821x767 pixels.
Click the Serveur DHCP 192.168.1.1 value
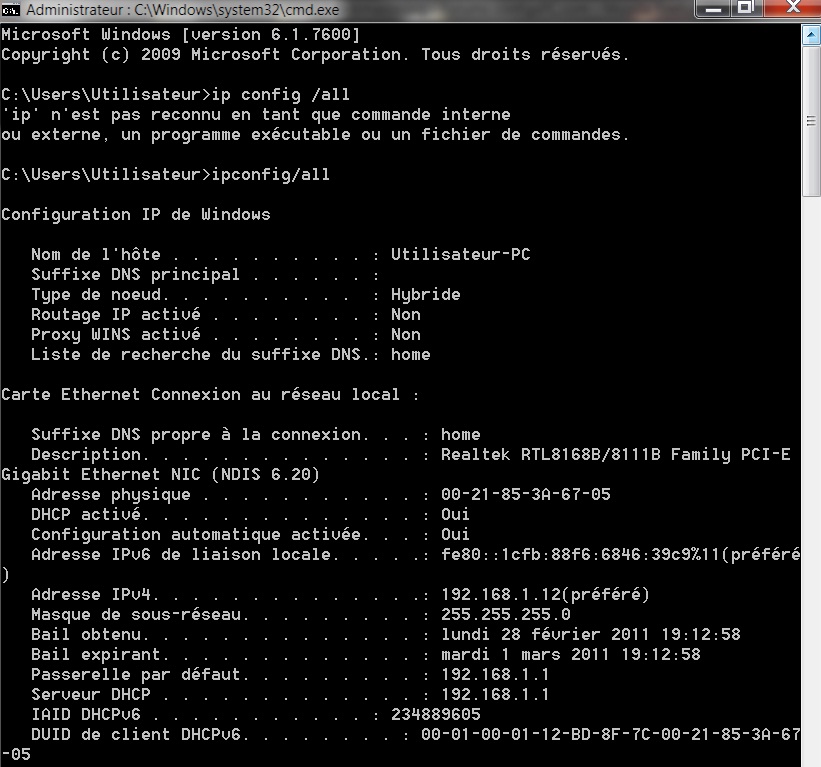pos(495,695)
